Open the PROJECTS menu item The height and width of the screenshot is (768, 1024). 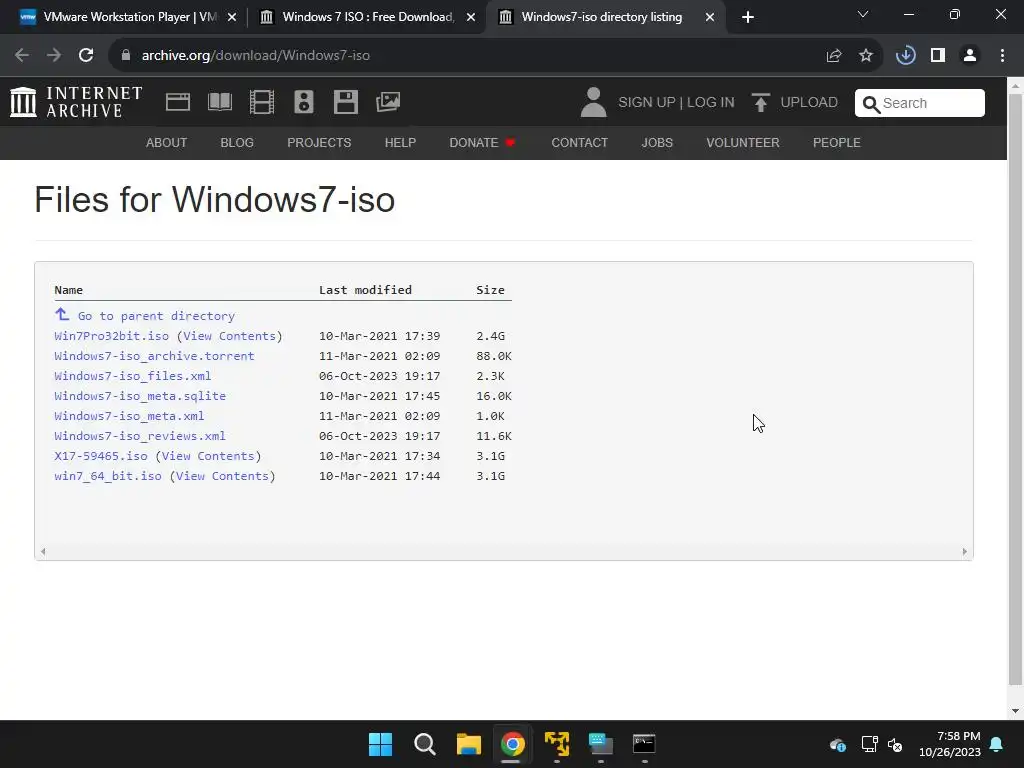[319, 142]
